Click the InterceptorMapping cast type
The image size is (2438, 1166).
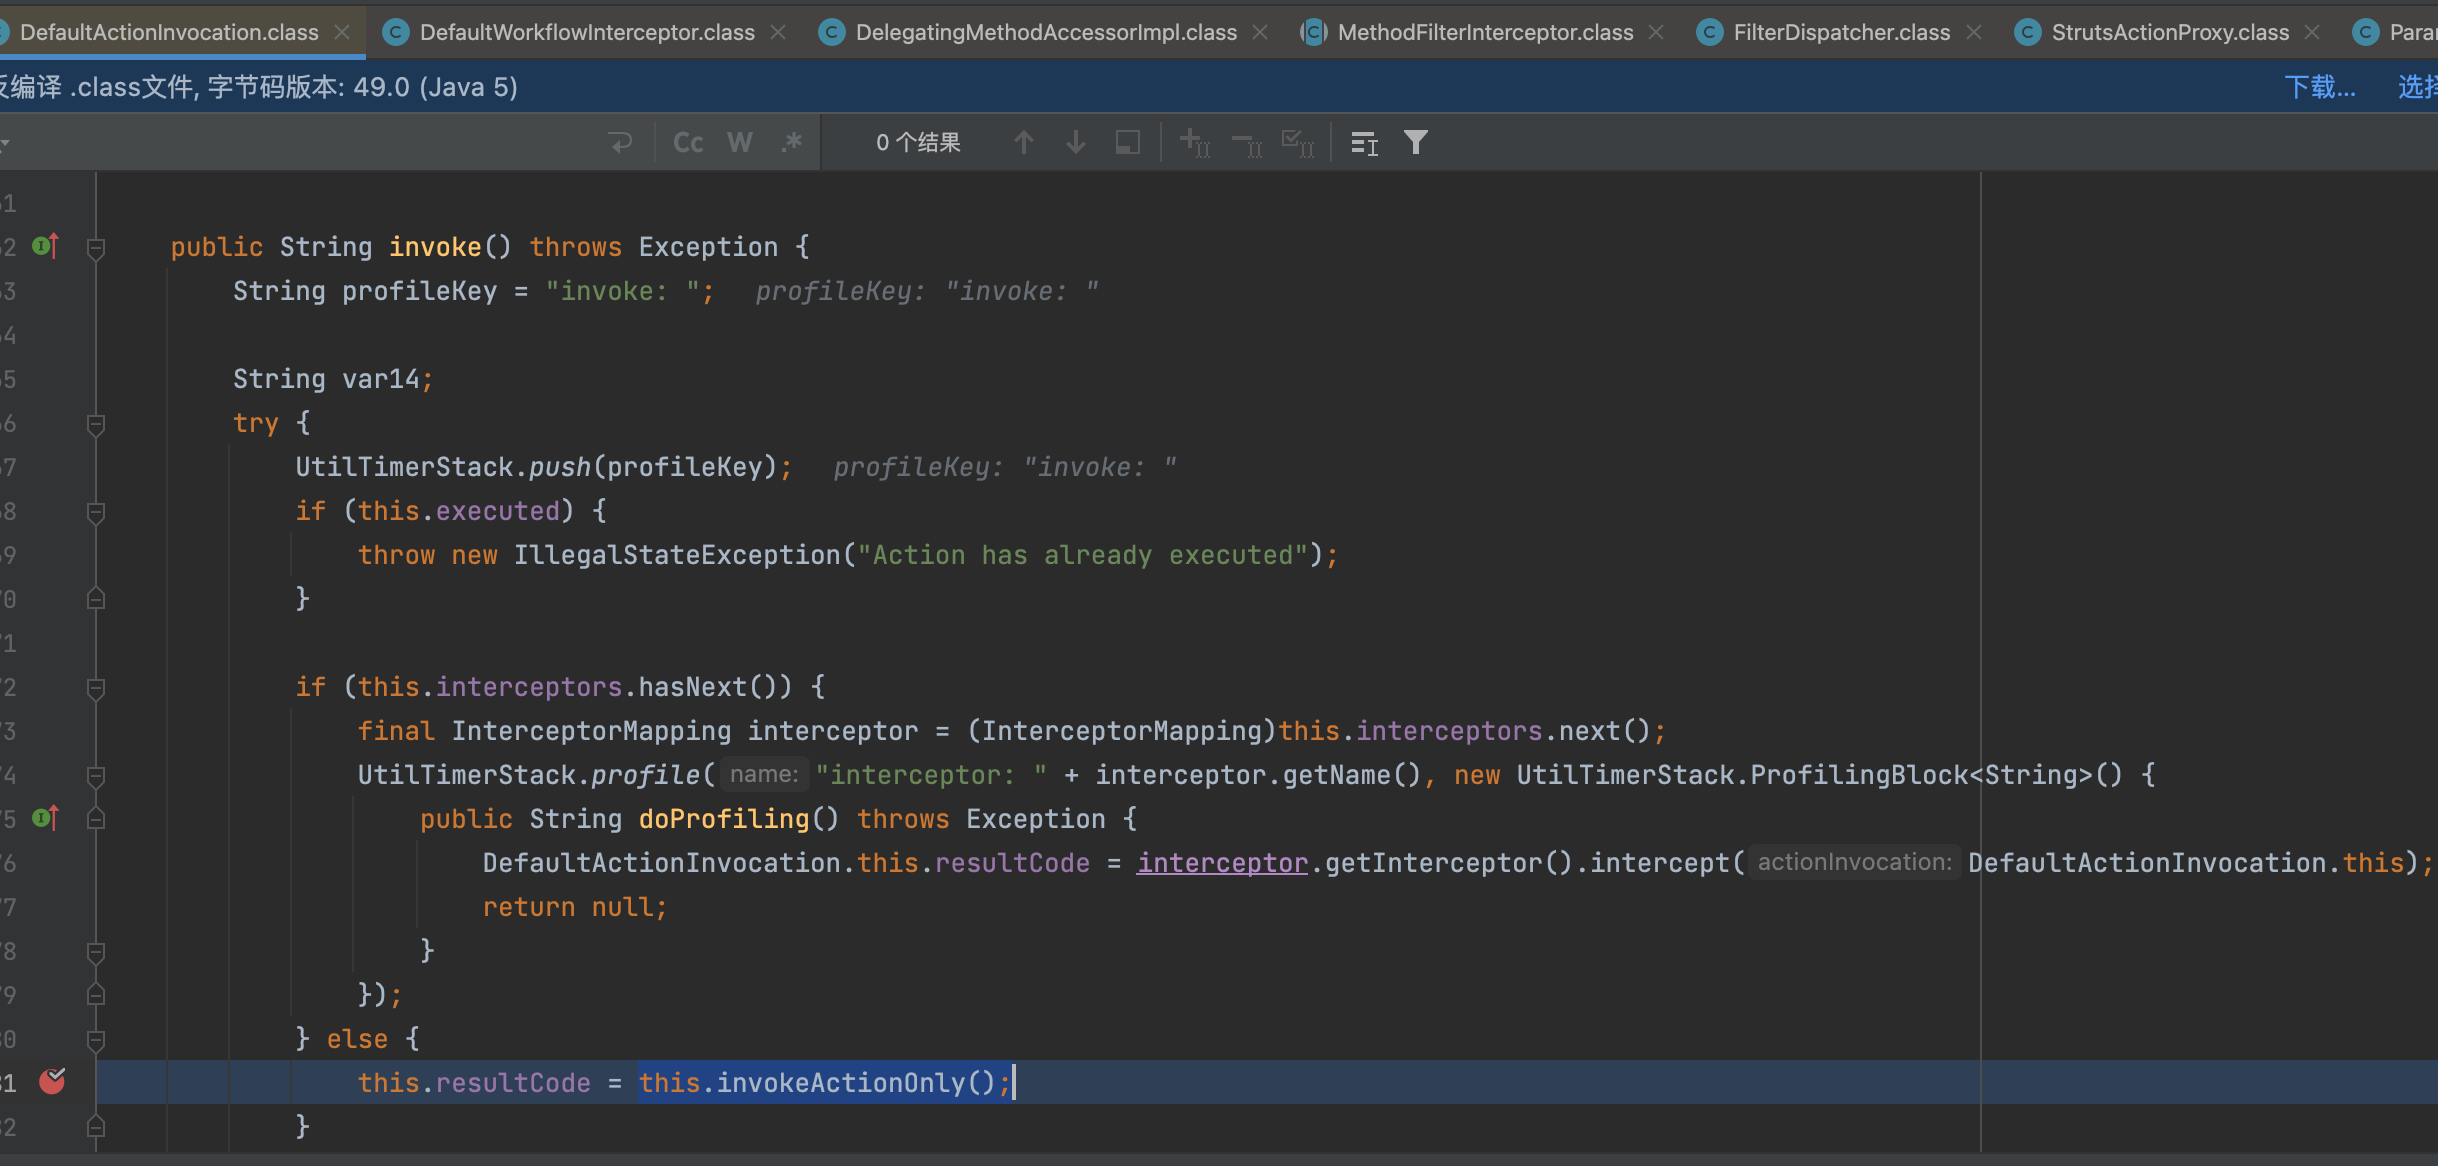(1122, 731)
